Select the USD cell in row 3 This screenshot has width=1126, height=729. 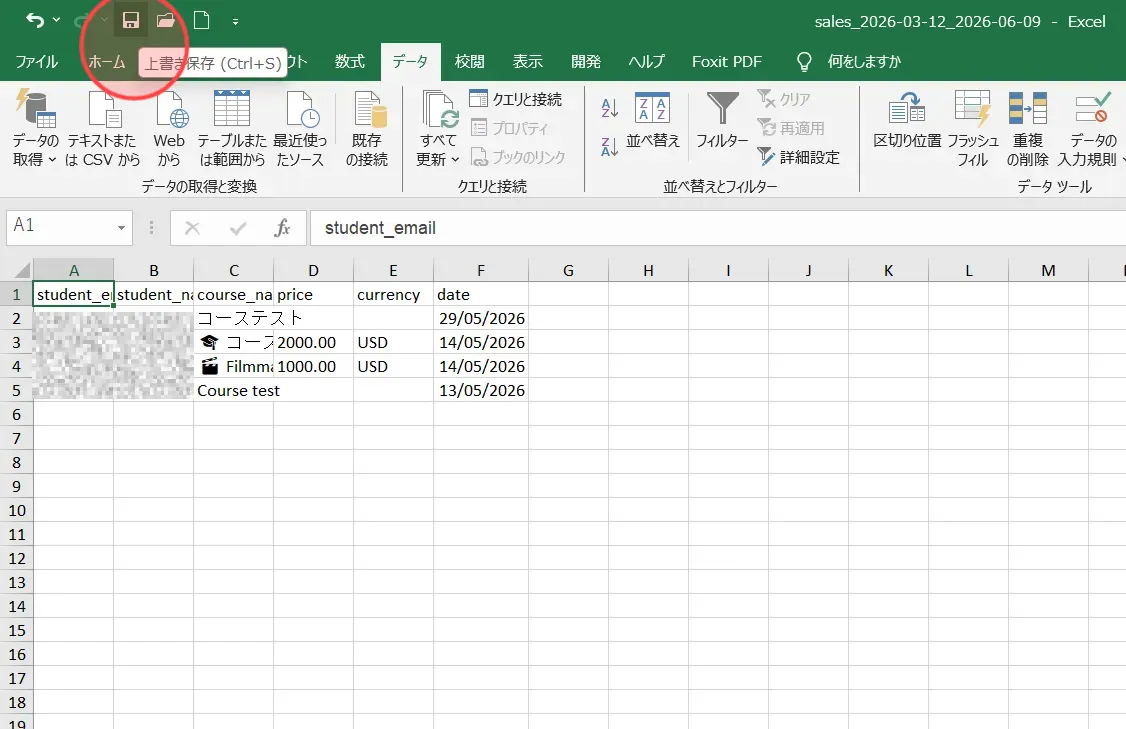394,342
